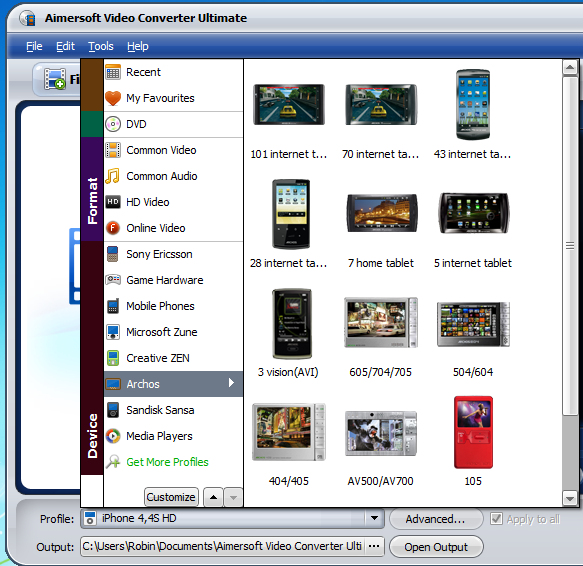Click the Aimersoft application logo icon

tap(28, 18)
